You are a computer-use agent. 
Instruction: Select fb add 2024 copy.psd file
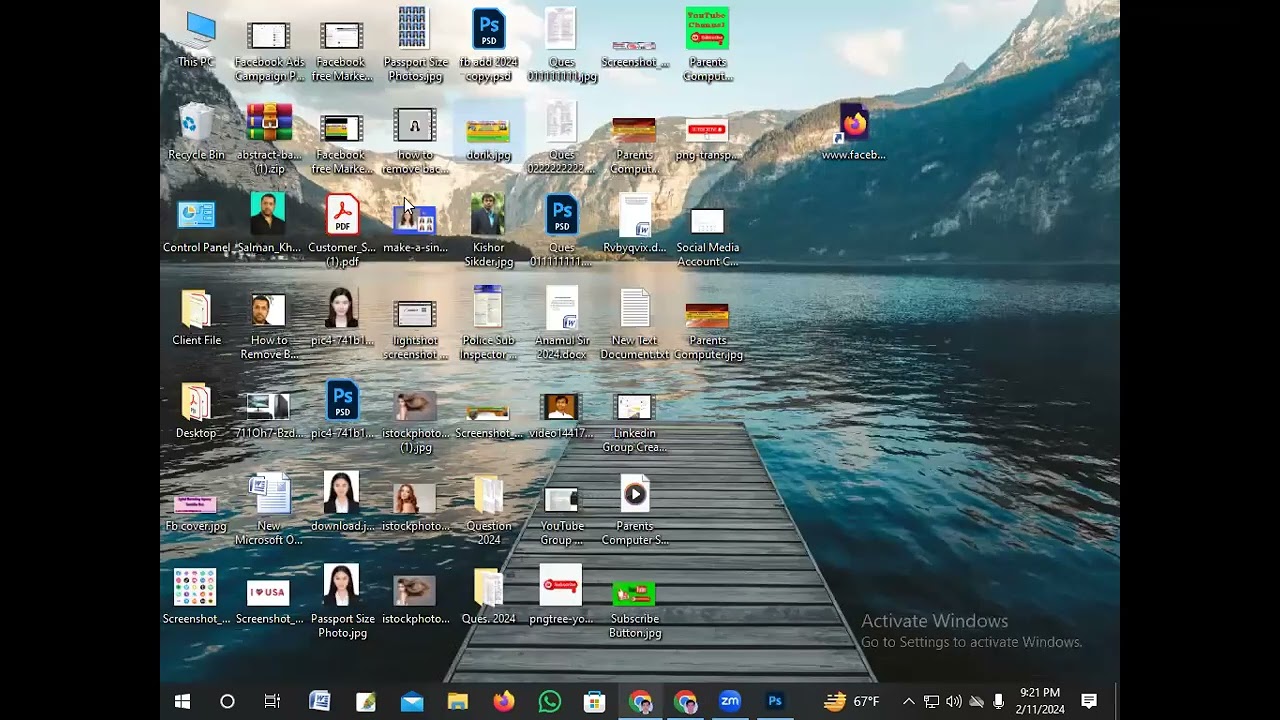pos(489,46)
